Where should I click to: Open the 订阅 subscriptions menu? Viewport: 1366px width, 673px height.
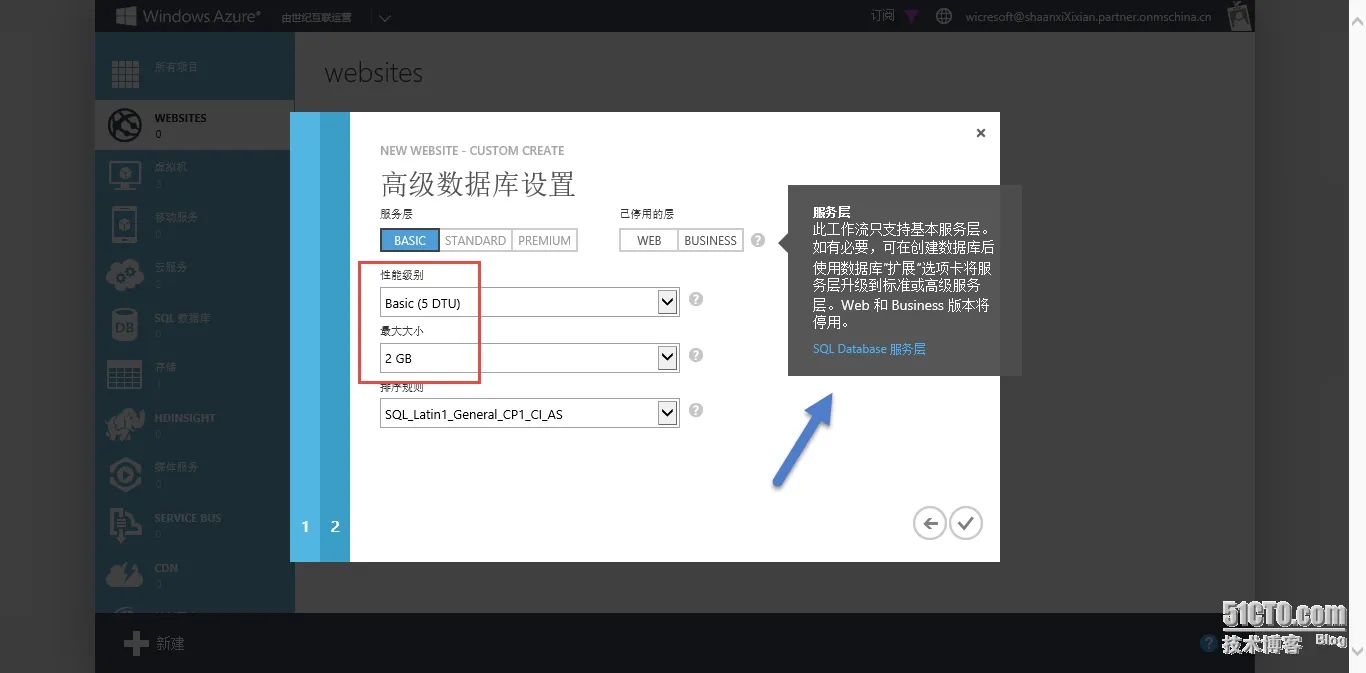pos(882,16)
